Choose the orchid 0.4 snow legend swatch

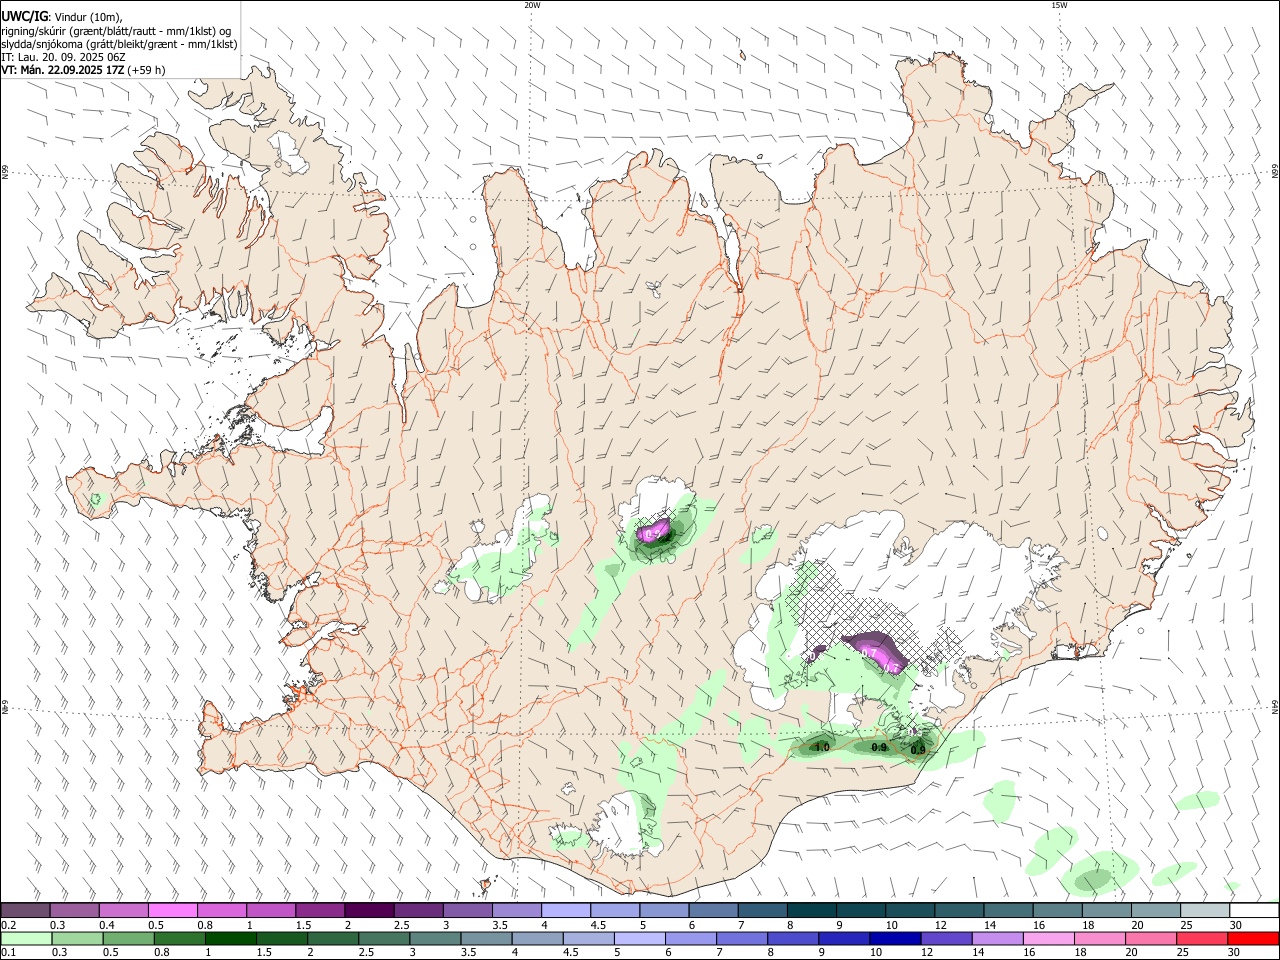pos(124,911)
